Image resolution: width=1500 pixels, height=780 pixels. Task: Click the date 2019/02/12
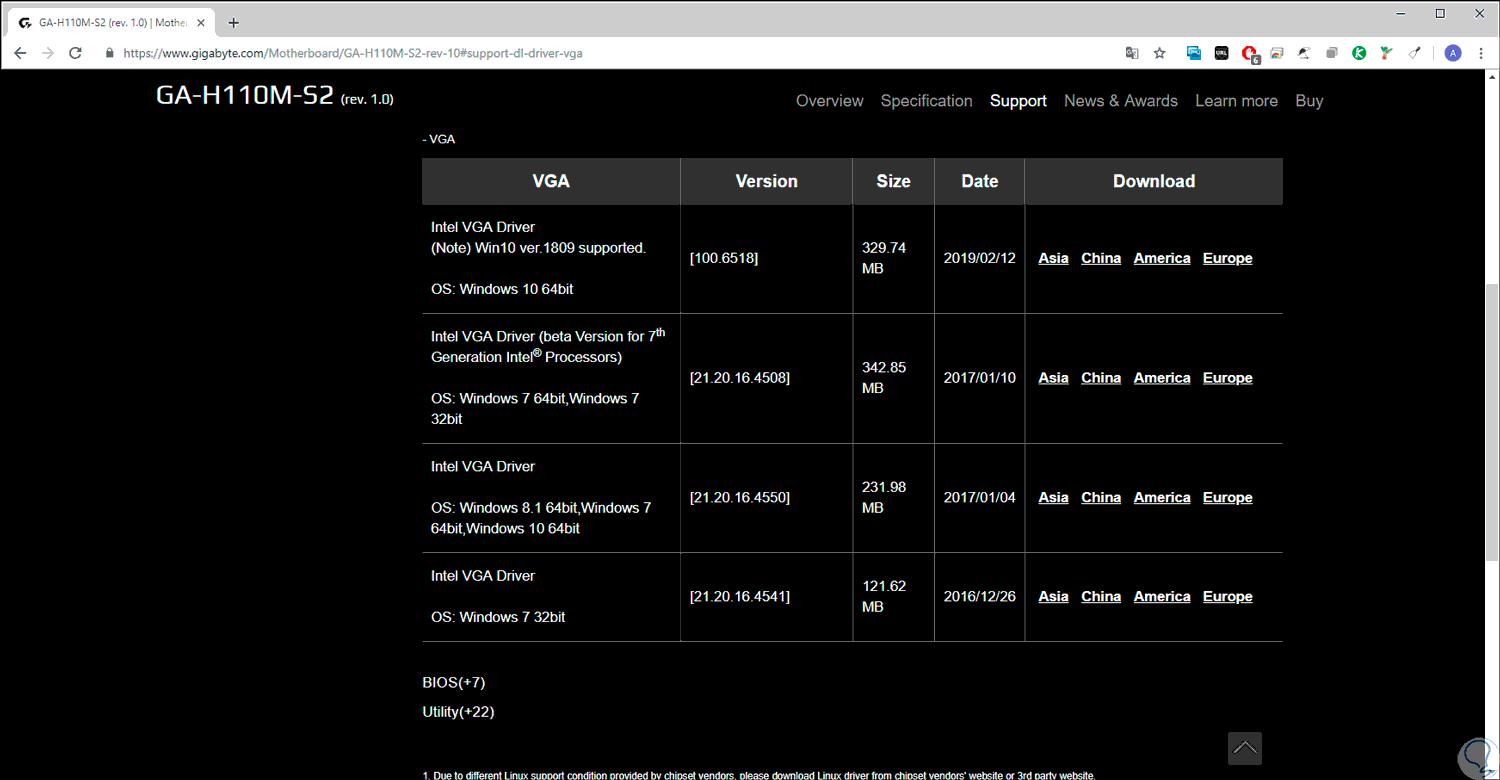pyautogui.click(x=980, y=258)
